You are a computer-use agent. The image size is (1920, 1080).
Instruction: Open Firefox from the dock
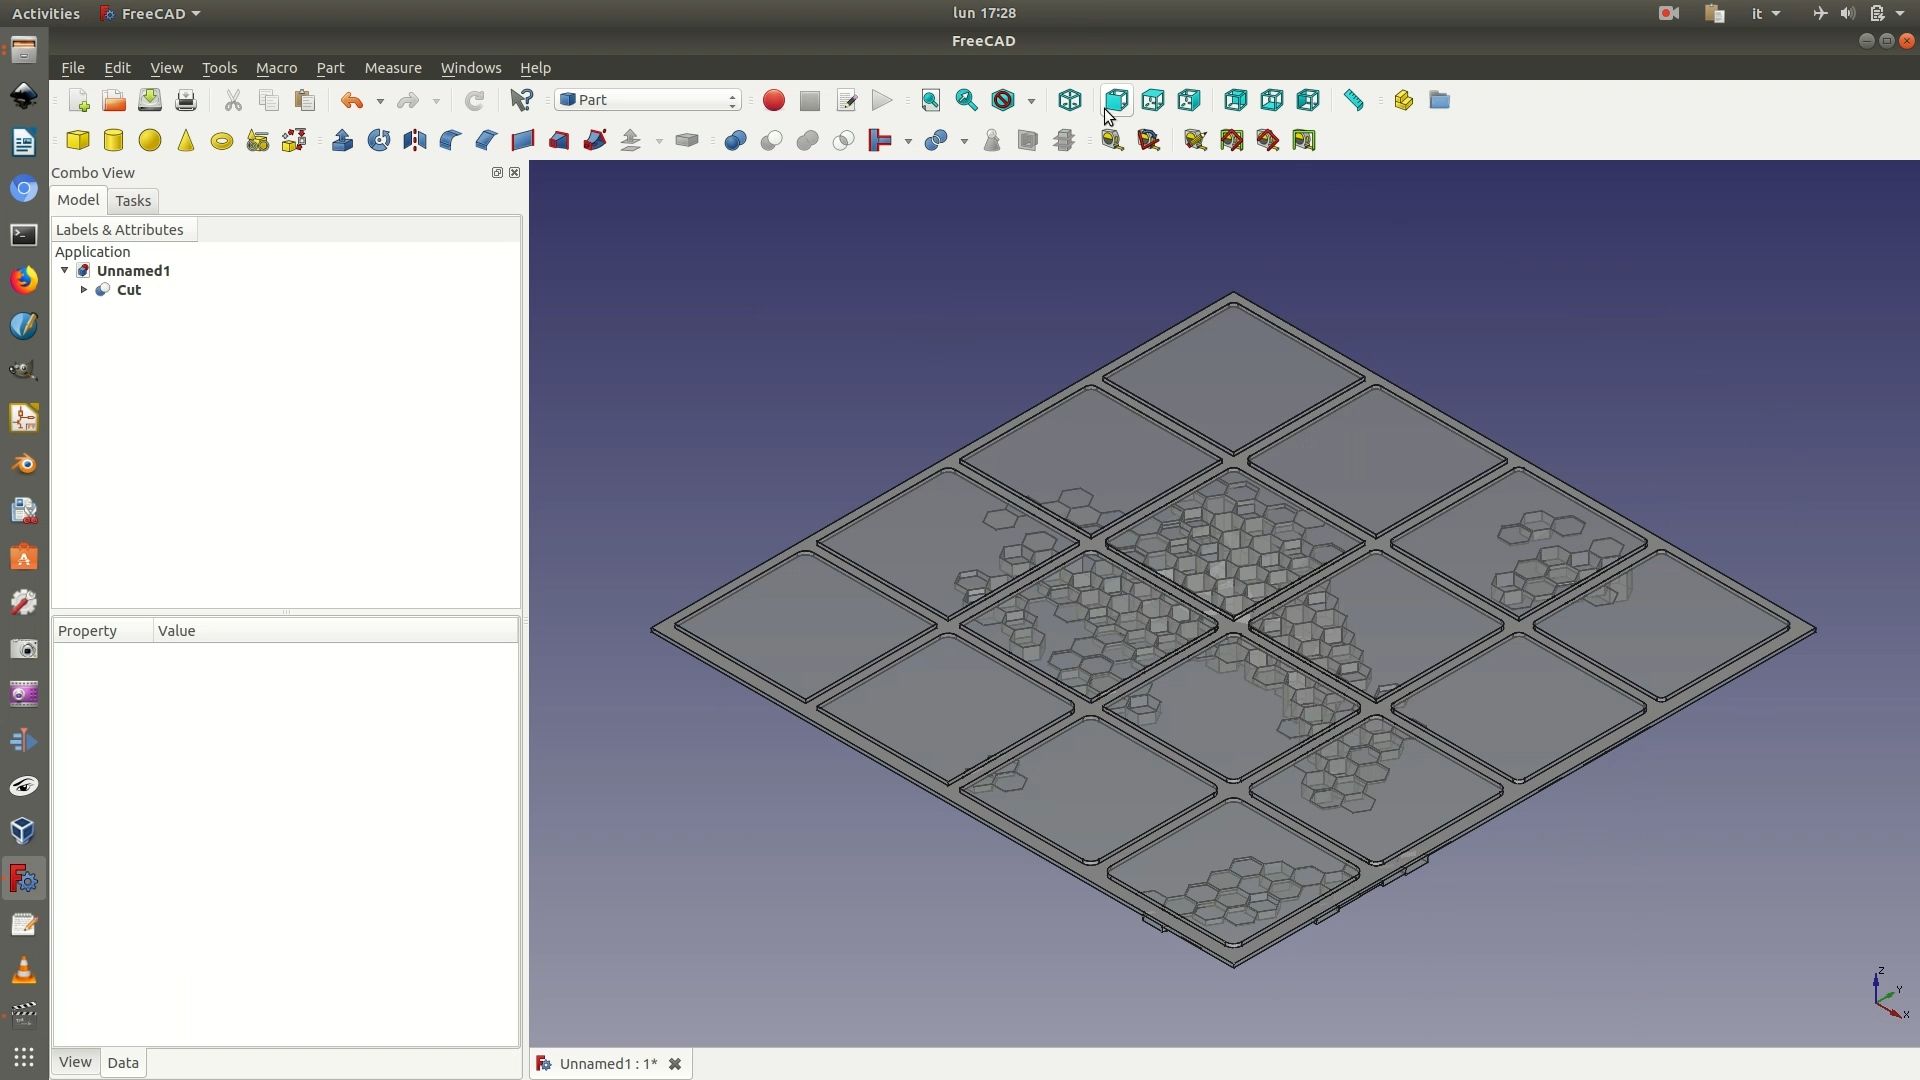coord(24,280)
